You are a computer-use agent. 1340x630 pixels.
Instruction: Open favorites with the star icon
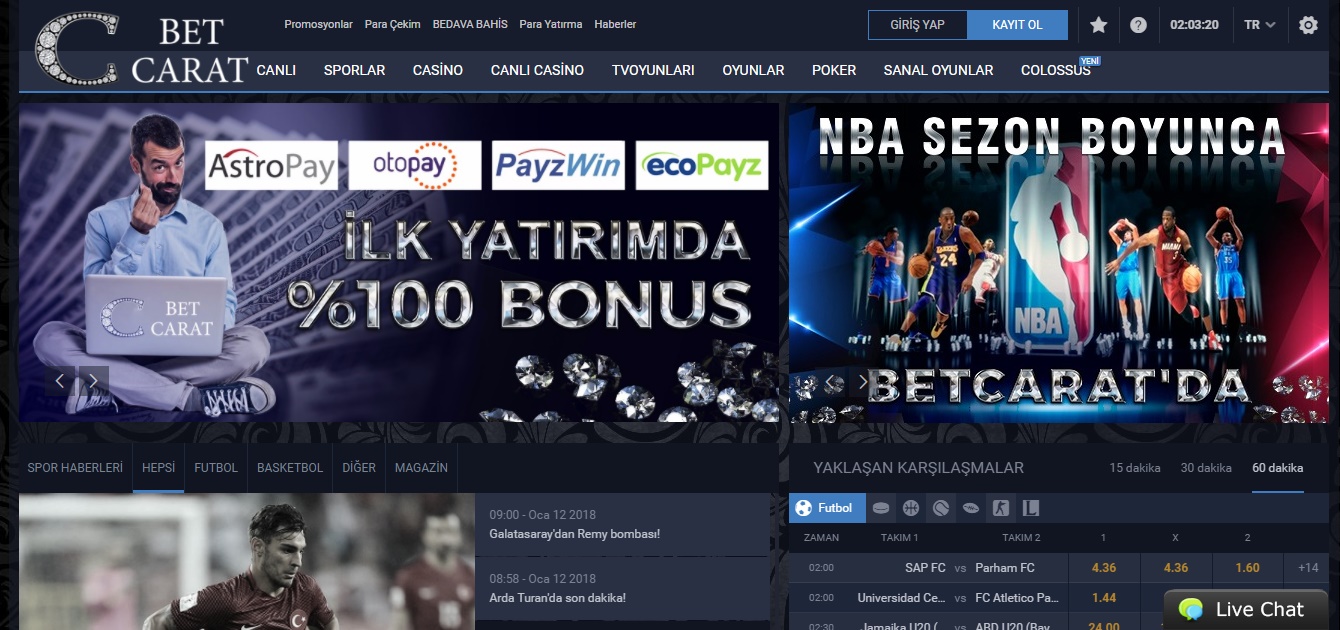(x=1099, y=25)
